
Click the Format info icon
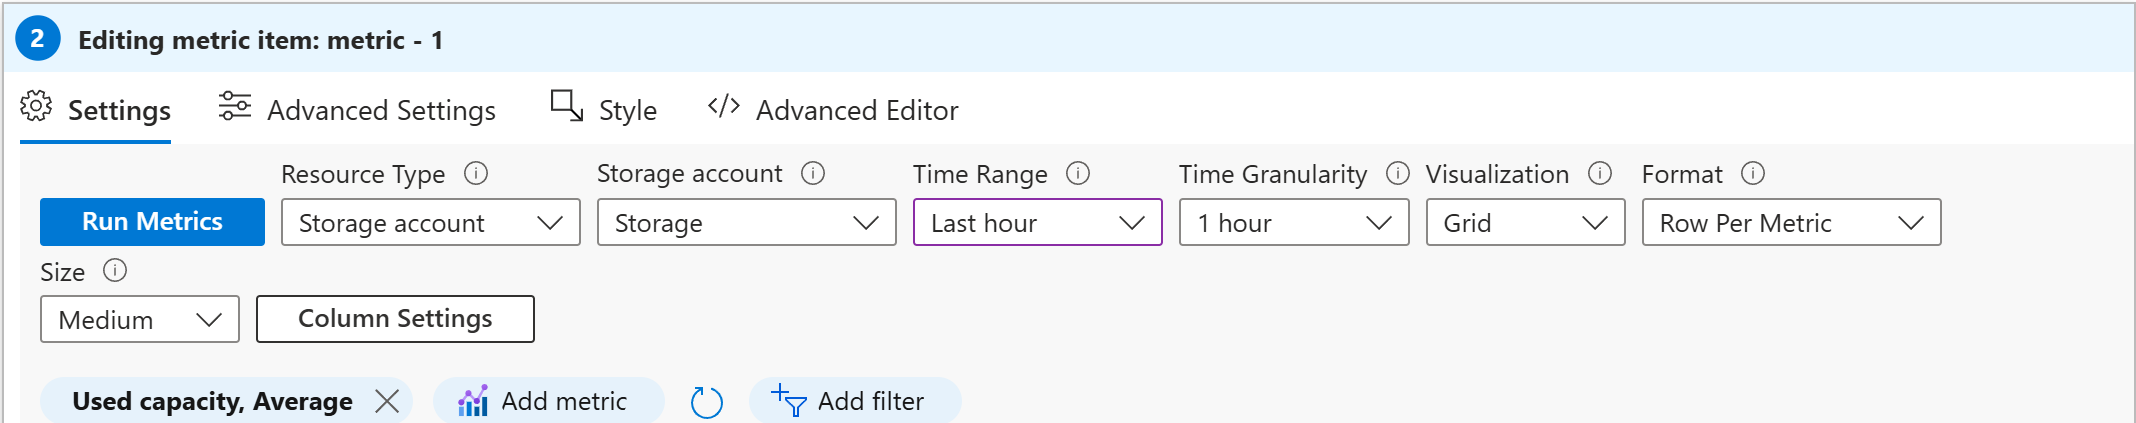coord(1753,174)
